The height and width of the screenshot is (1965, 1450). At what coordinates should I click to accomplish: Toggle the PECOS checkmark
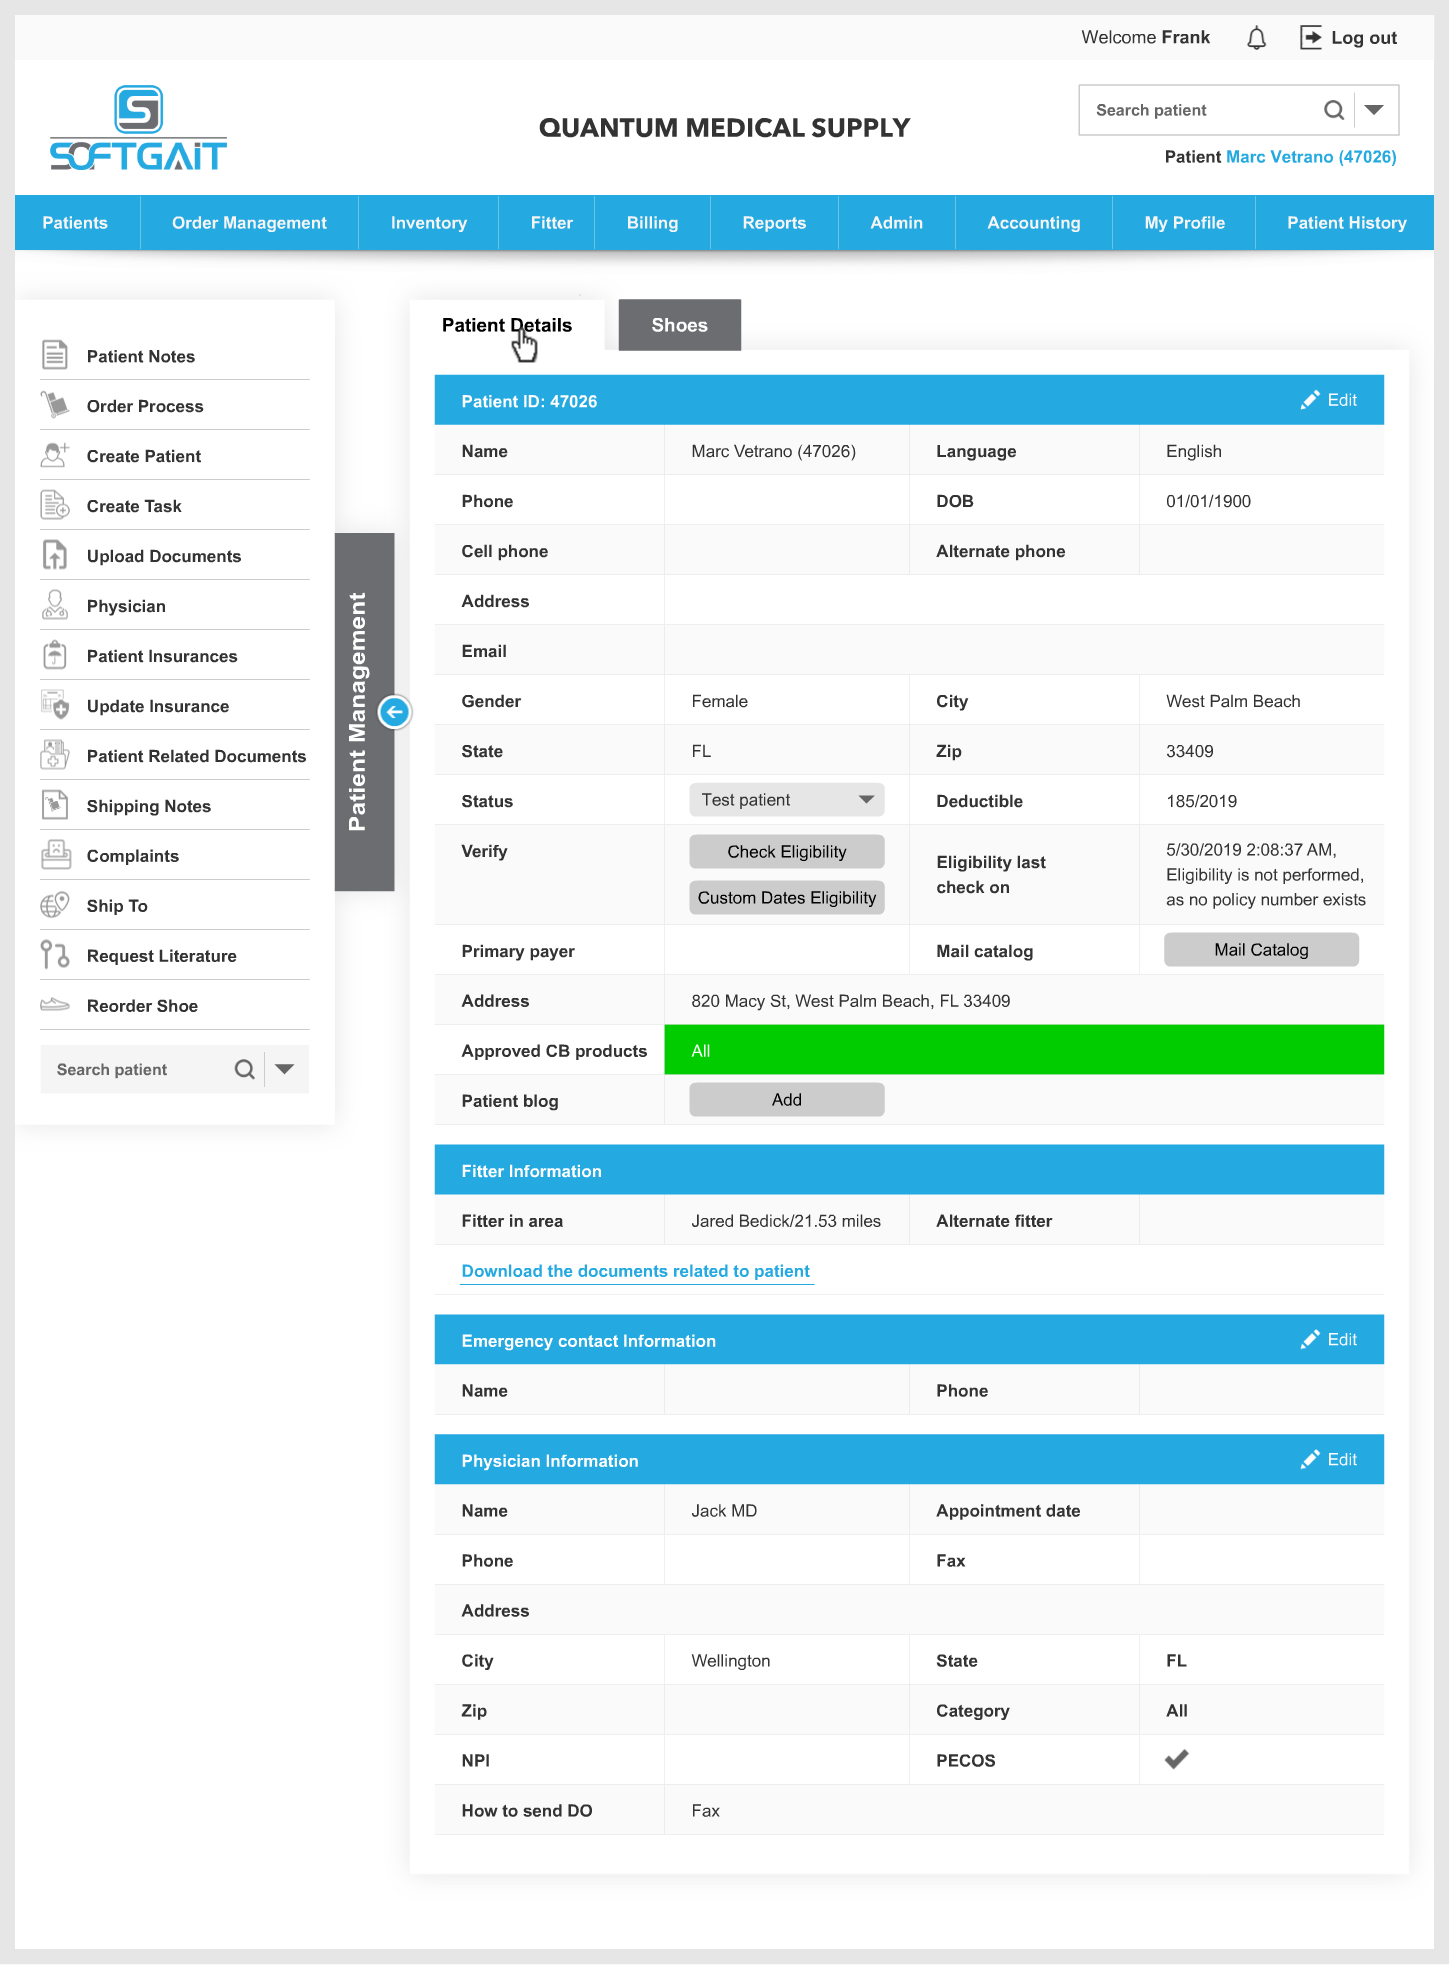point(1177,1759)
